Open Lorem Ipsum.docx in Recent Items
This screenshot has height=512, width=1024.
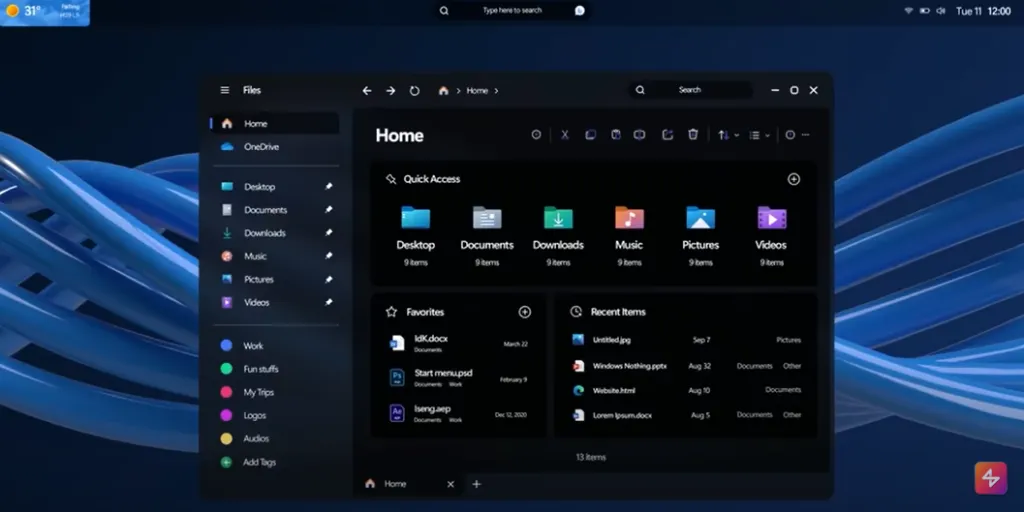coord(686,415)
